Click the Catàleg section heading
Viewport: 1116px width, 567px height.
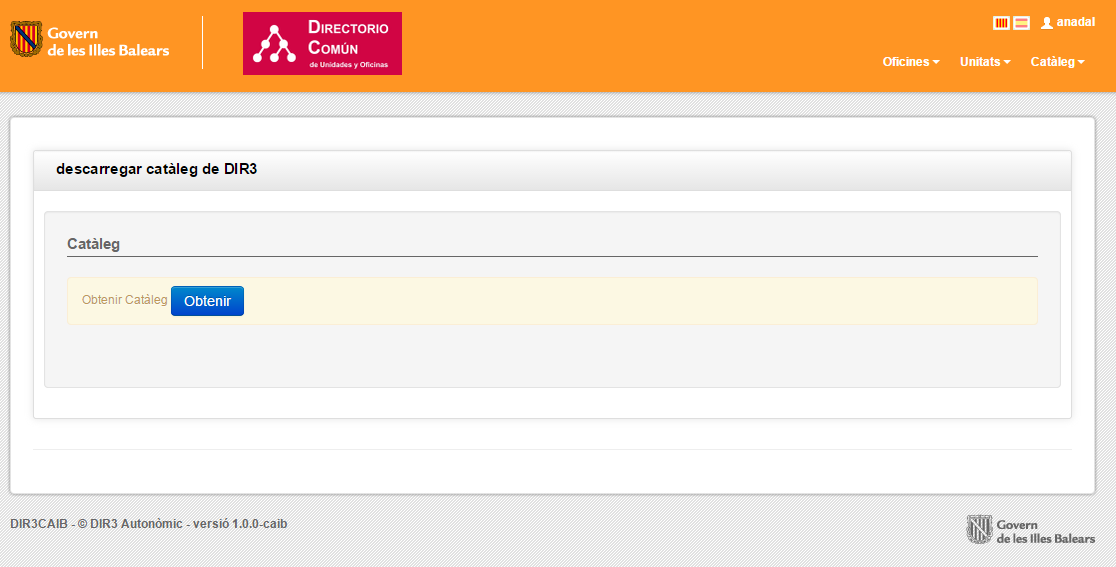(x=93, y=244)
